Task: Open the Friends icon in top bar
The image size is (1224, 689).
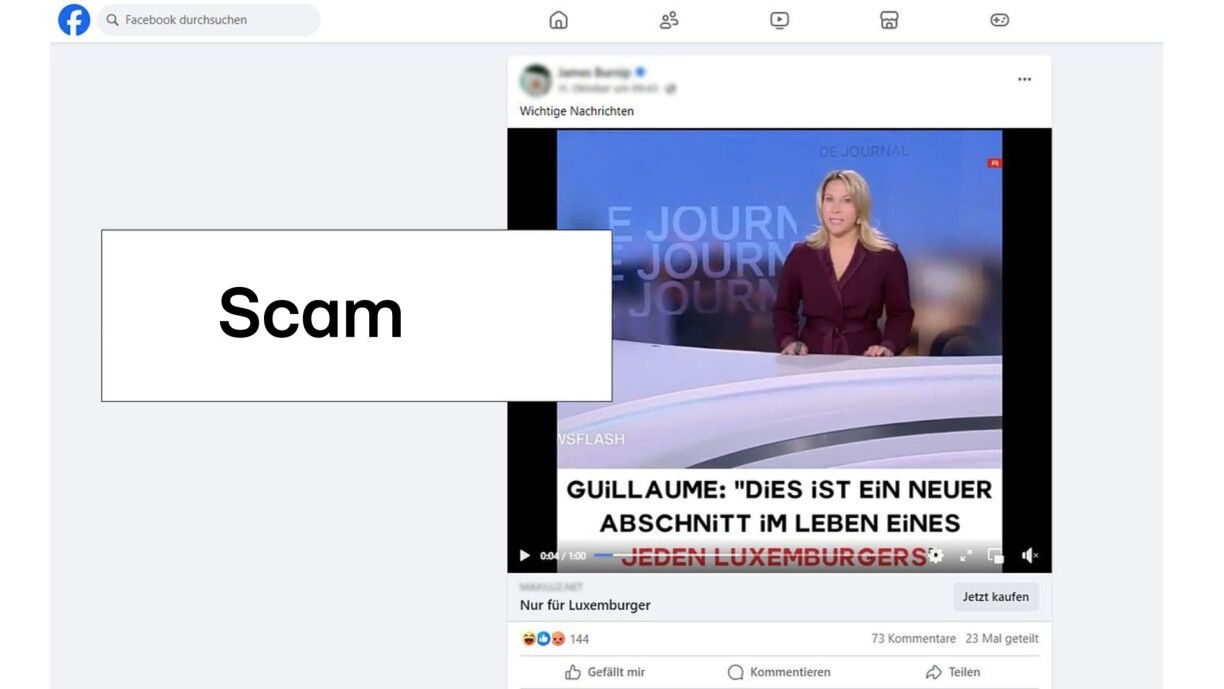Action: click(669, 20)
